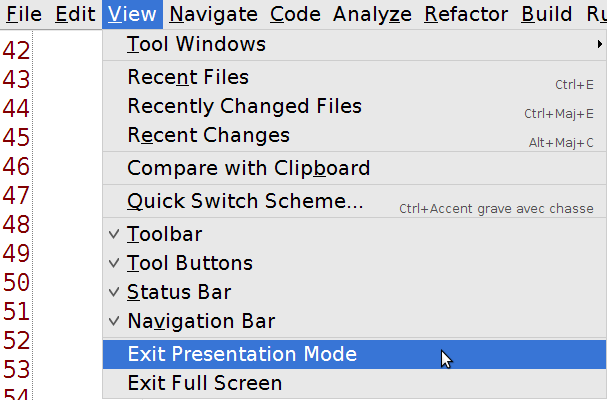Disable the Status Bar option
Viewport: 607px width, 400px height.
click(x=179, y=293)
